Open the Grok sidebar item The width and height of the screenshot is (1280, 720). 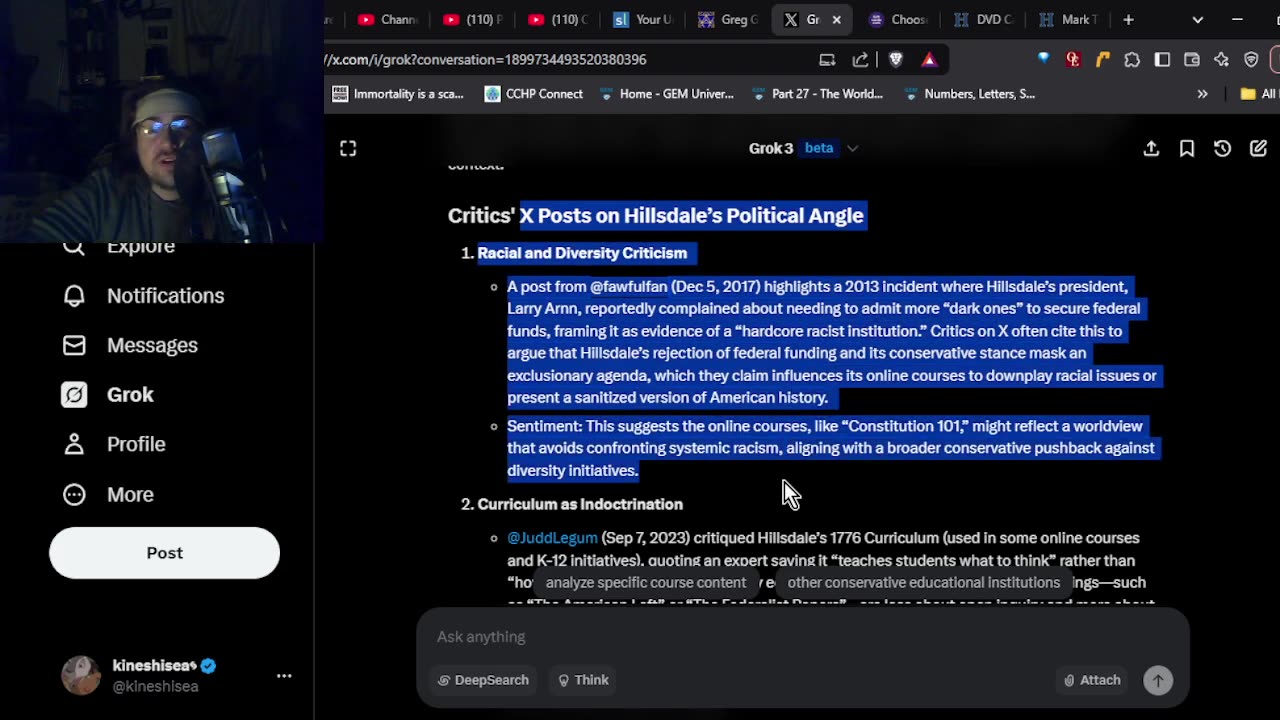tap(108, 395)
